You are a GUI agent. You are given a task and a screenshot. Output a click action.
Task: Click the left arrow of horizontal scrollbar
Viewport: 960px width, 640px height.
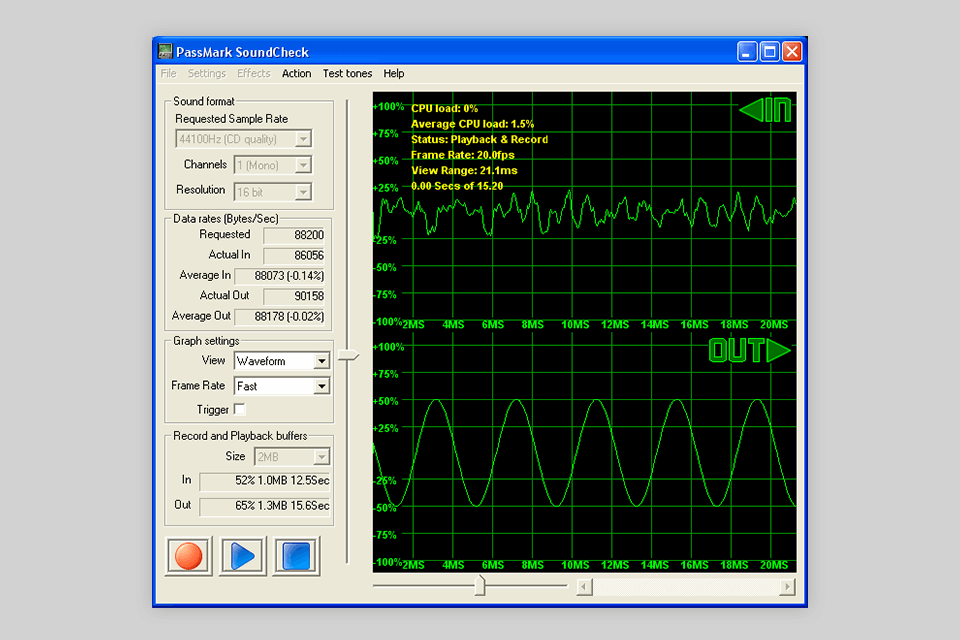point(585,587)
